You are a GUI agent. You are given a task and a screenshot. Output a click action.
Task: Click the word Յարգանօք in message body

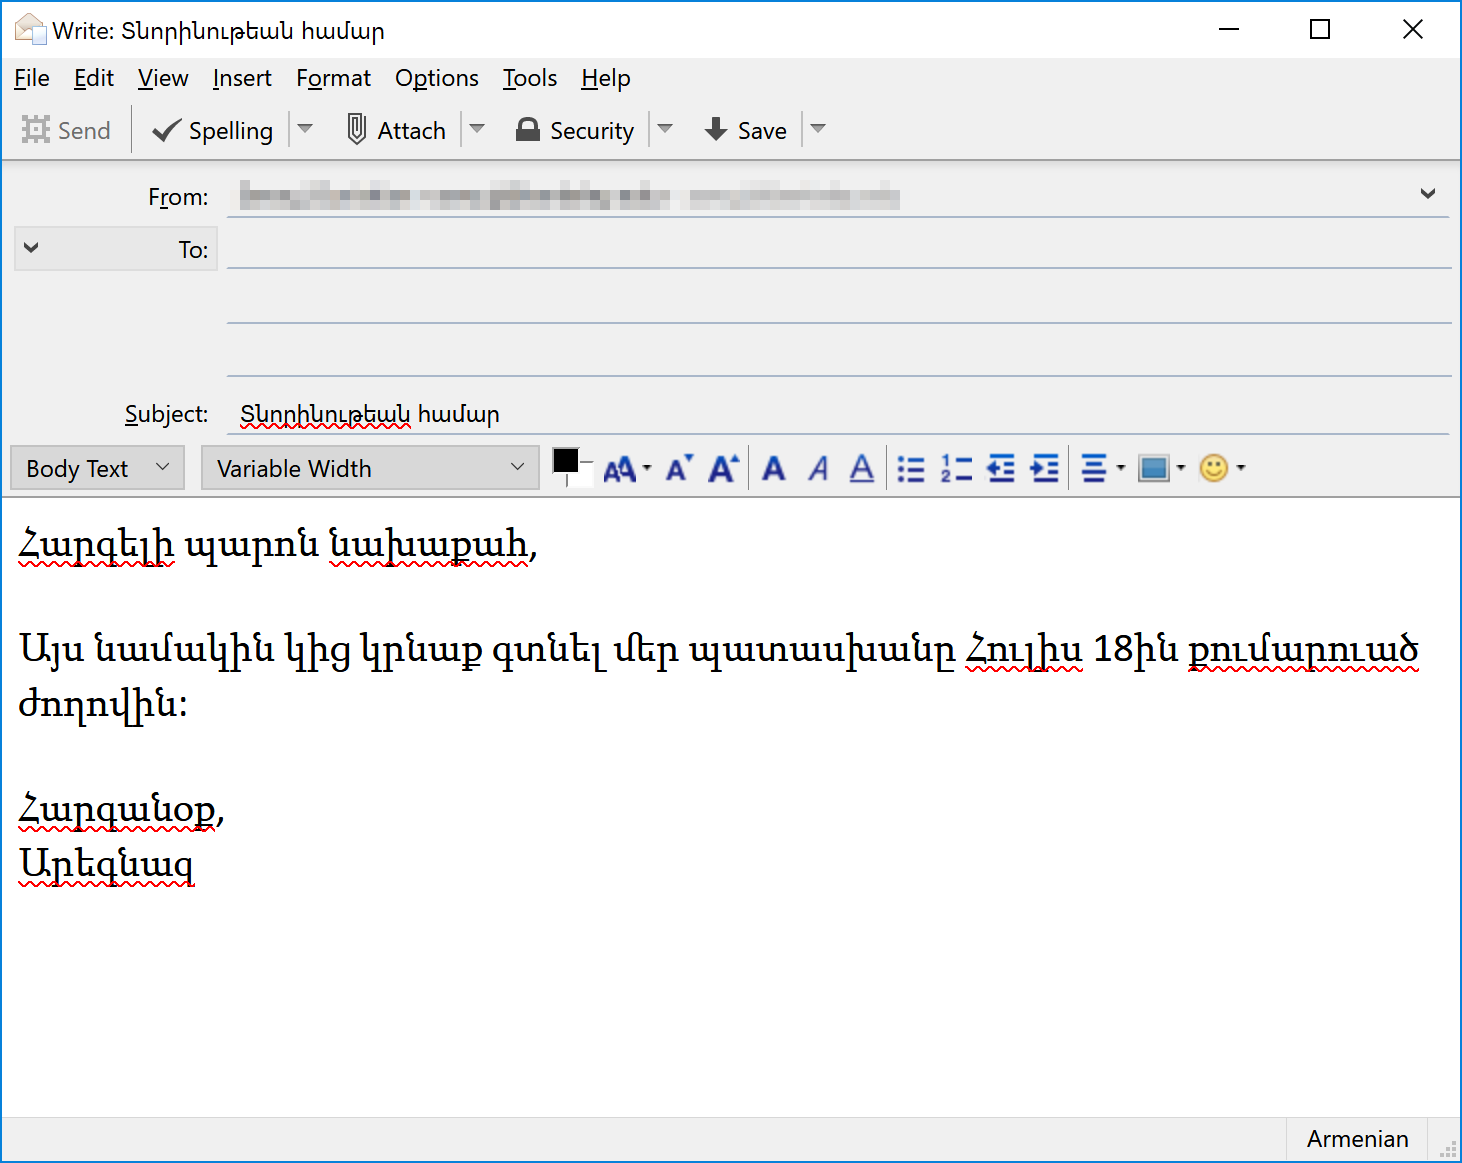117,809
